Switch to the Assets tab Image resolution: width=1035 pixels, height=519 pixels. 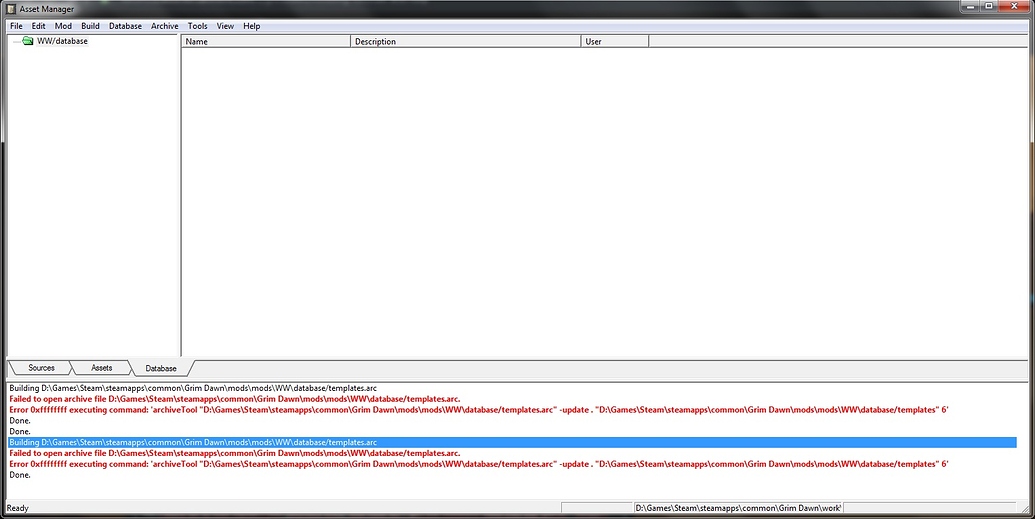point(101,368)
